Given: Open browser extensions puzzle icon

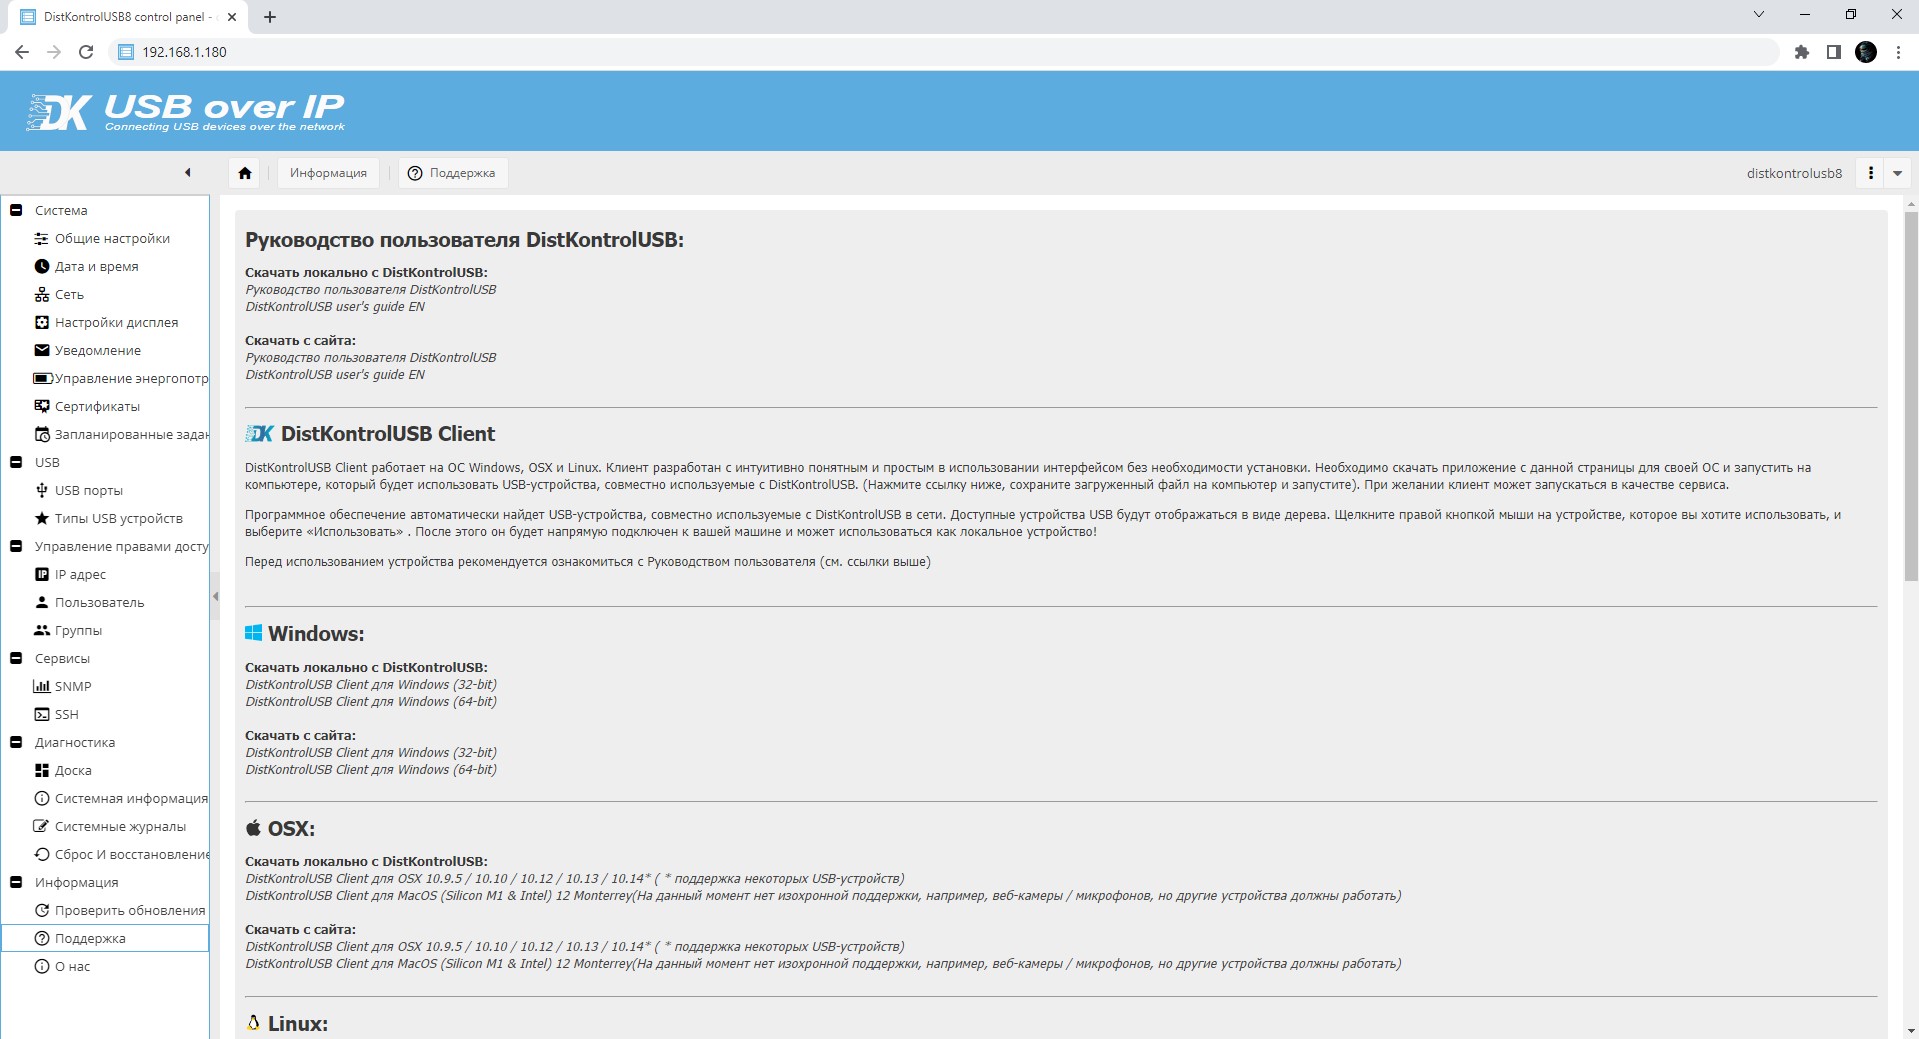Looking at the screenshot, I should tap(1802, 52).
